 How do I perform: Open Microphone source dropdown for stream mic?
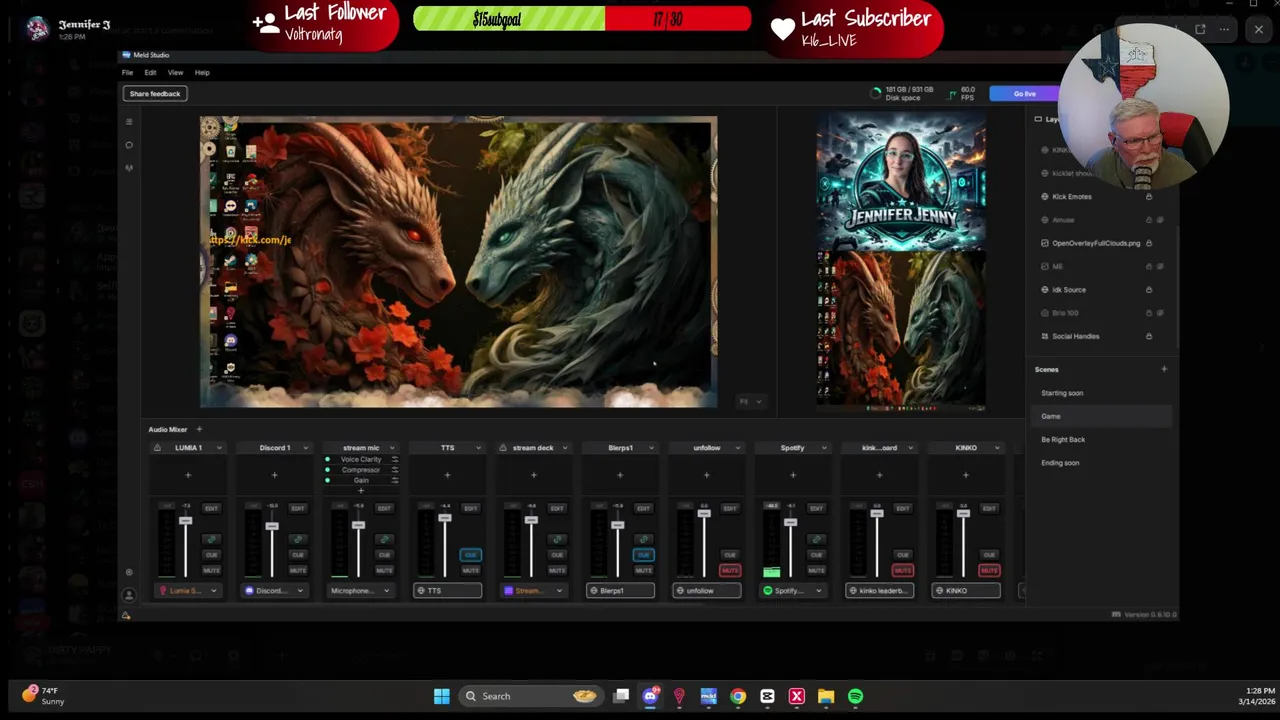[x=360, y=591]
